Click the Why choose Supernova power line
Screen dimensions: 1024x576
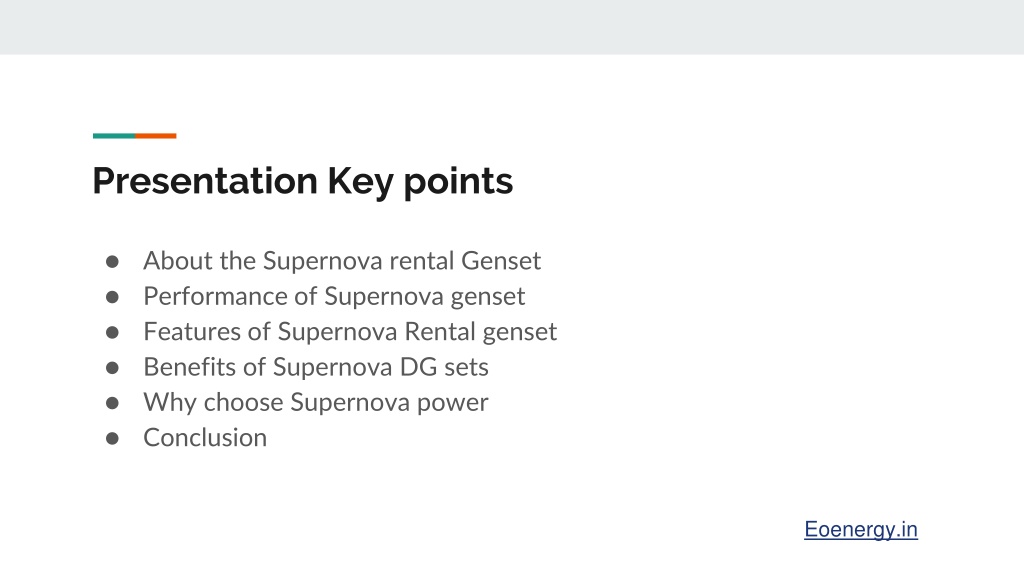pyautogui.click(x=315, y=403)
